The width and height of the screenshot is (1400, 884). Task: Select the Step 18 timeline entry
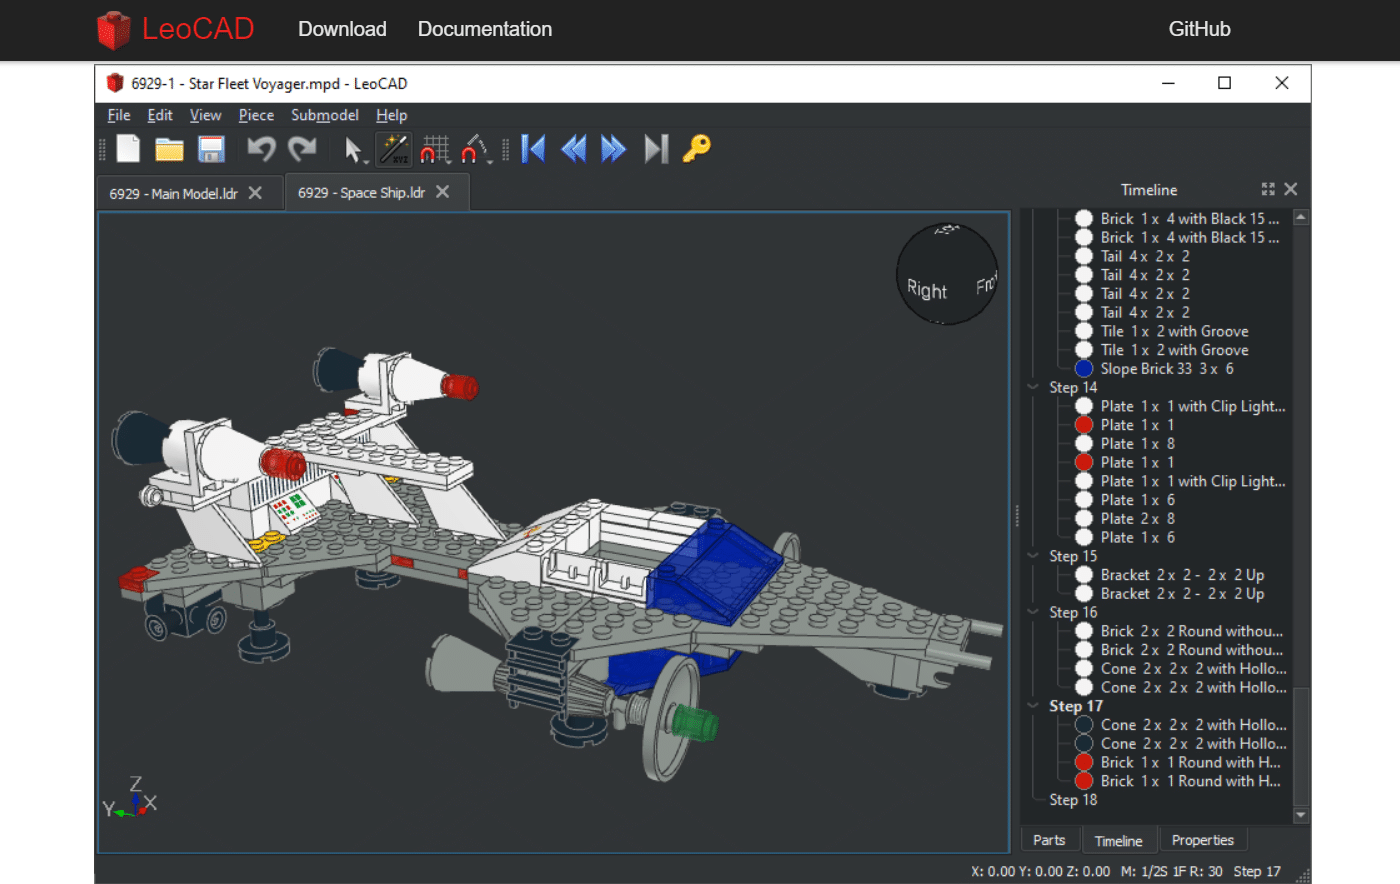pyautogui.click(x=1073, y=800)
